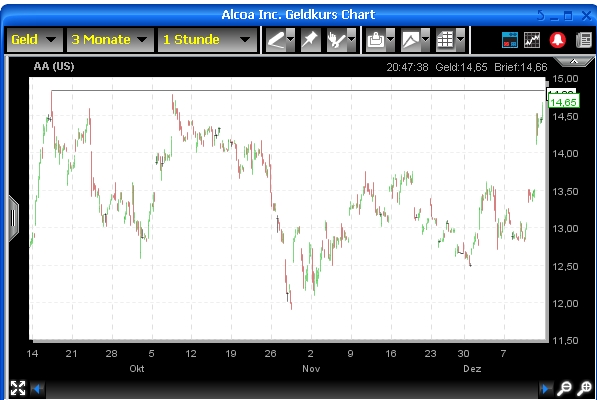Viewport: 597px width, 400px height.
Task: Zoom in with the plus magnifier
Action: point(584,389)
